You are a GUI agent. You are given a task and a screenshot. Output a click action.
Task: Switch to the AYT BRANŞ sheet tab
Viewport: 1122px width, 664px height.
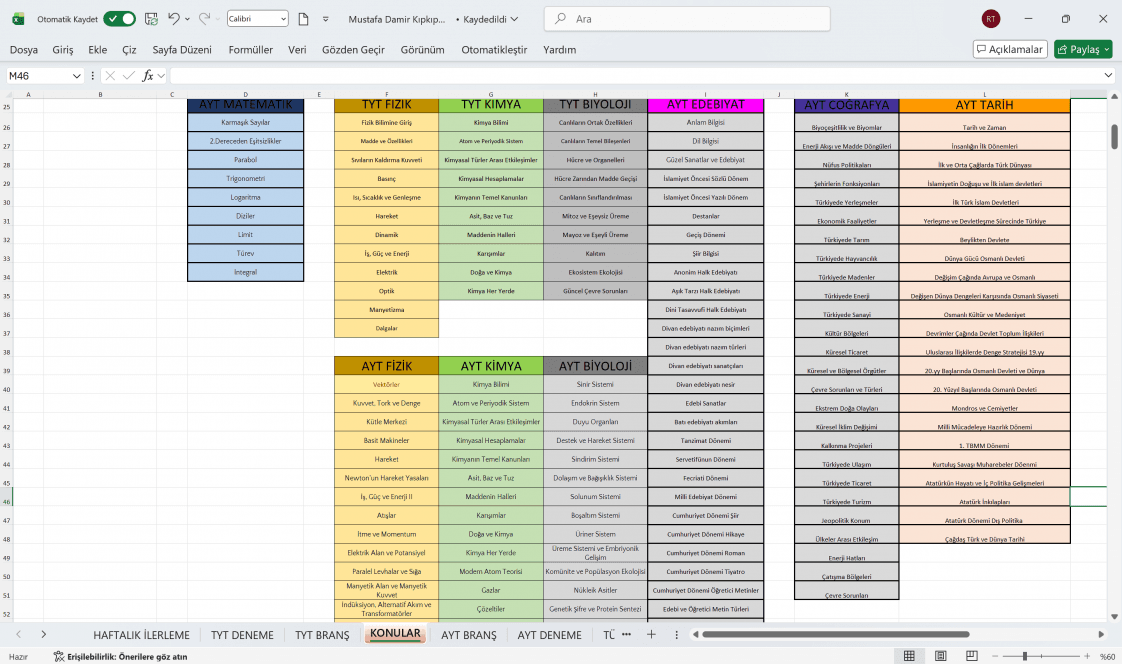tap(469, 635)
